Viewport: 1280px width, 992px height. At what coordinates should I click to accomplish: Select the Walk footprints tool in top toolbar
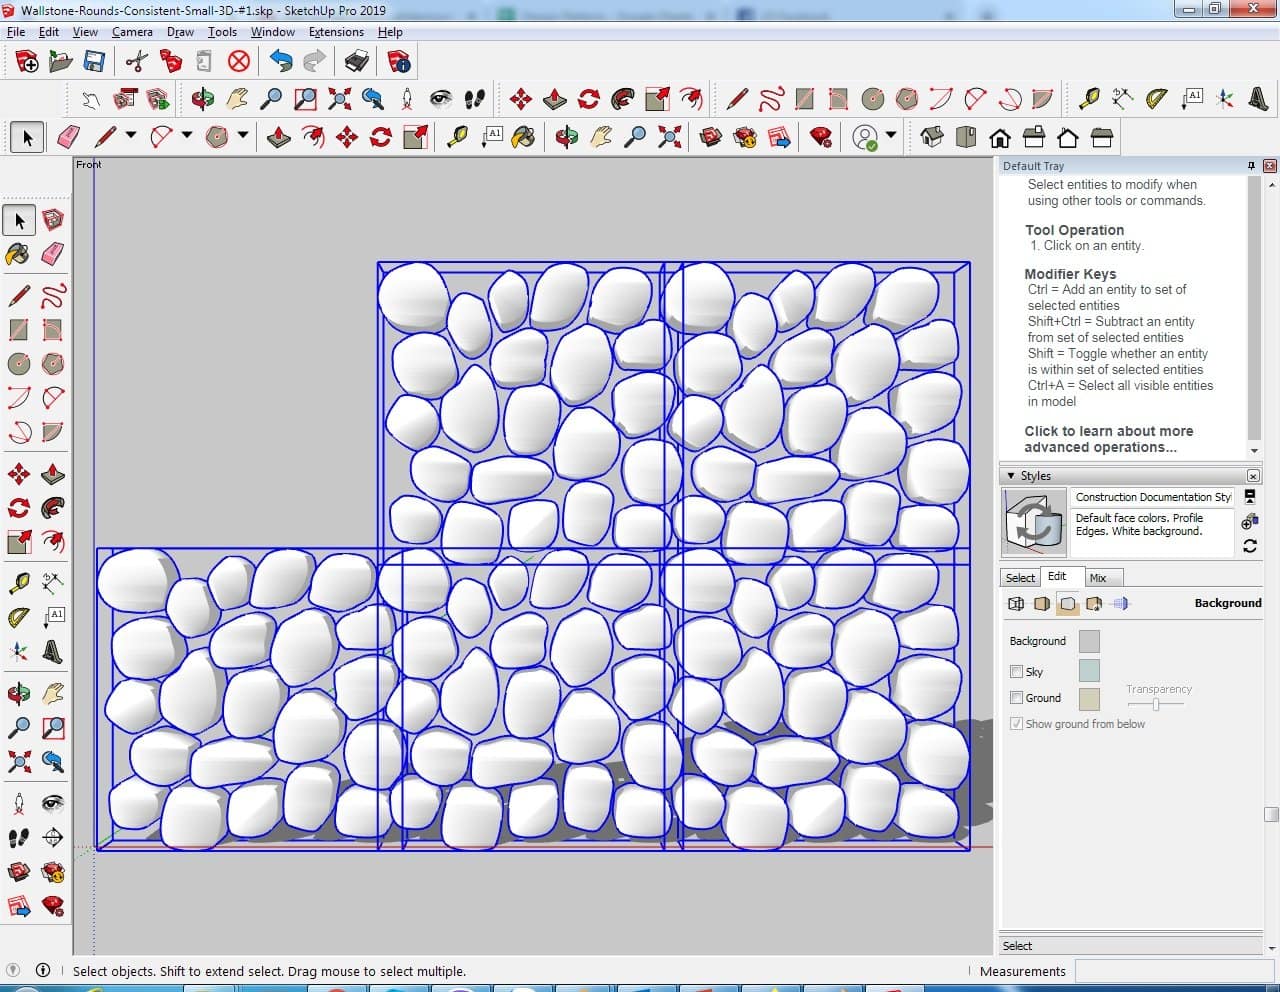474,98
